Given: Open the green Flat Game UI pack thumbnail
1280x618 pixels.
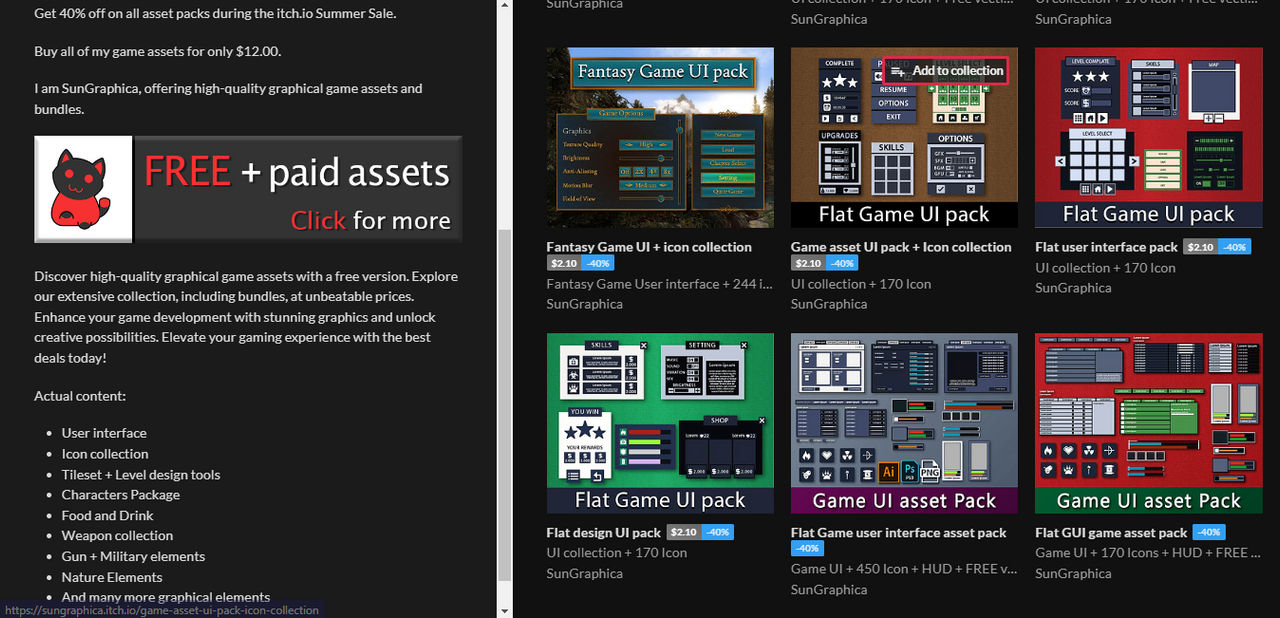Looking at the screenshot, I should pyautogui.click(x=660, y=423).
